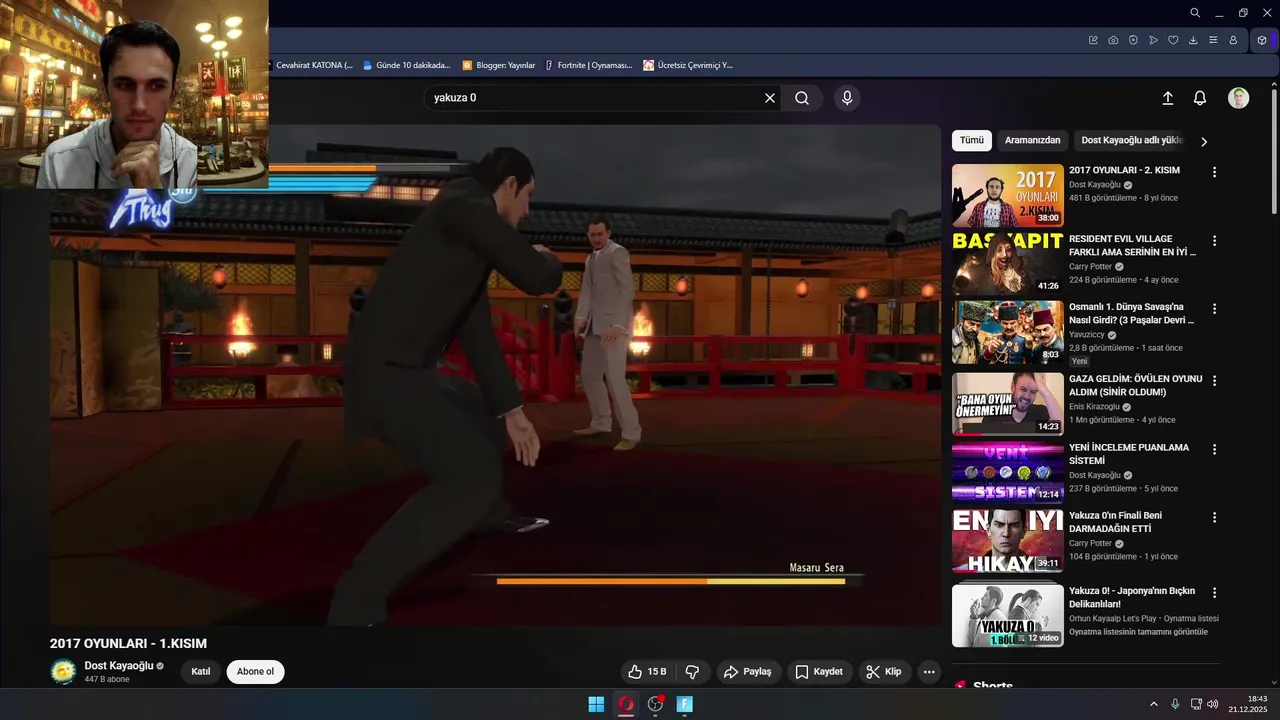This screenshot has height=720, width=1280.
Task: Open Fortnite | Oynaması bookmark
Action: (589, 65)
